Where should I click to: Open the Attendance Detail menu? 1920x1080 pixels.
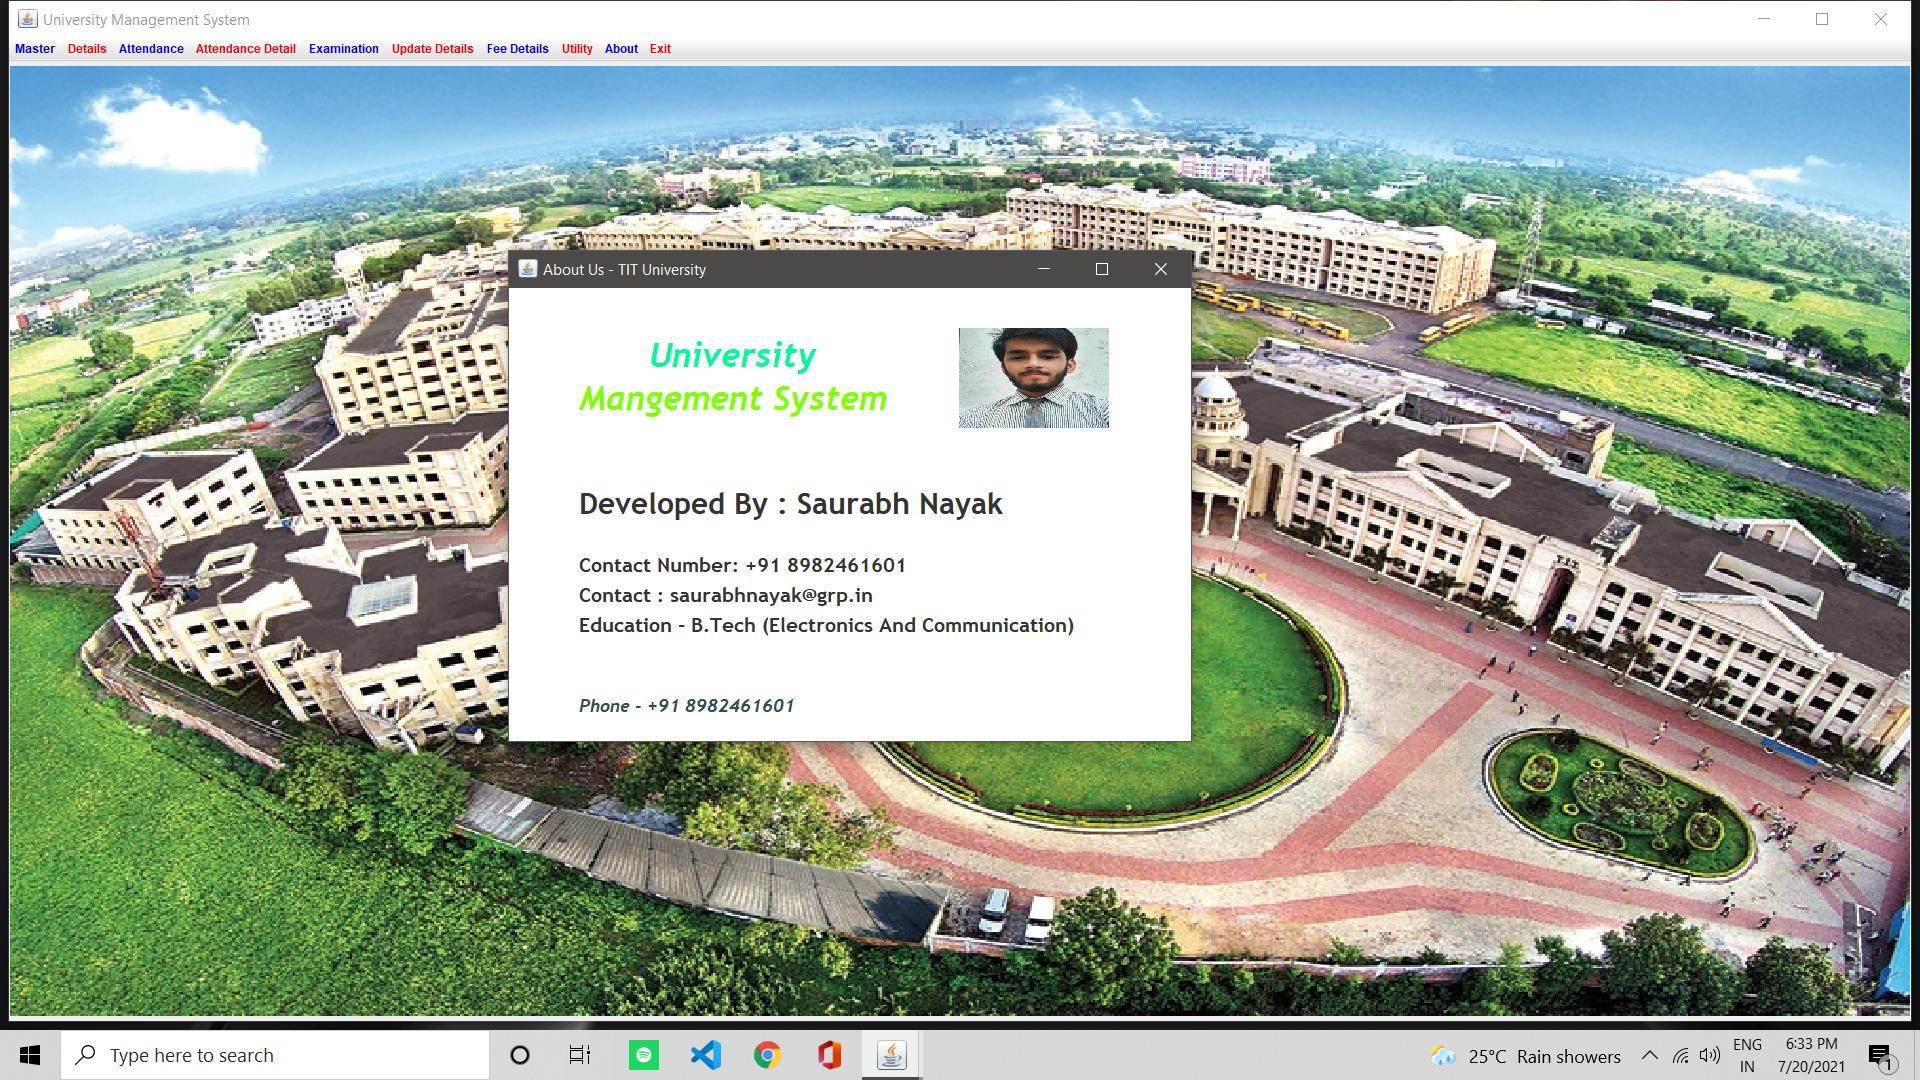click(x=246, y=49)
